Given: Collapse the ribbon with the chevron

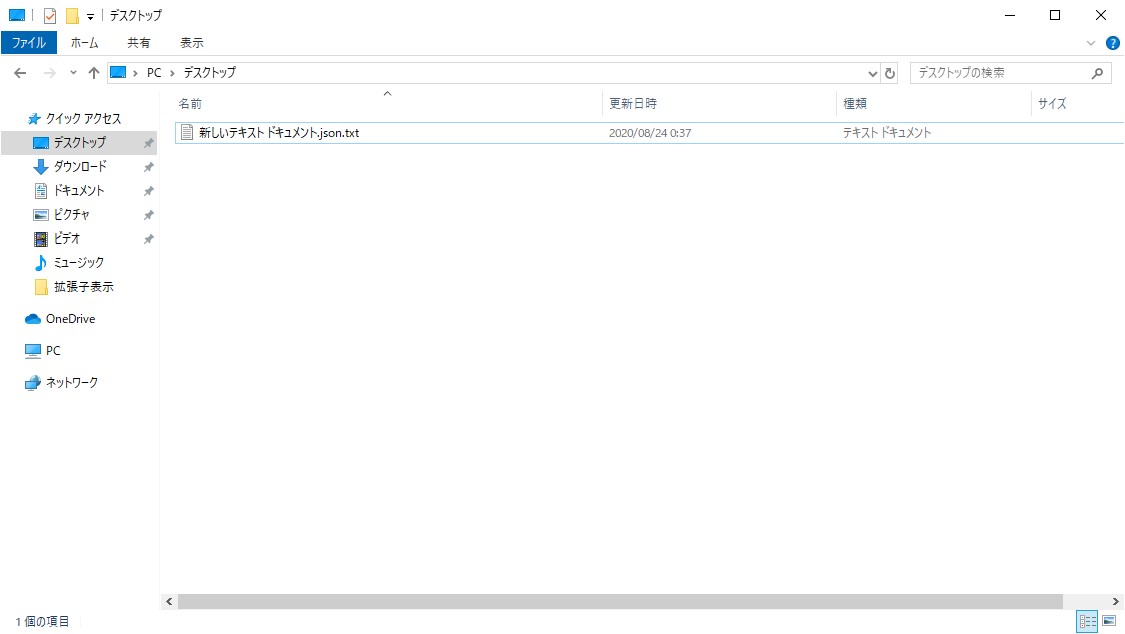Looking at the screenshot, I should tap(1090, 42).
